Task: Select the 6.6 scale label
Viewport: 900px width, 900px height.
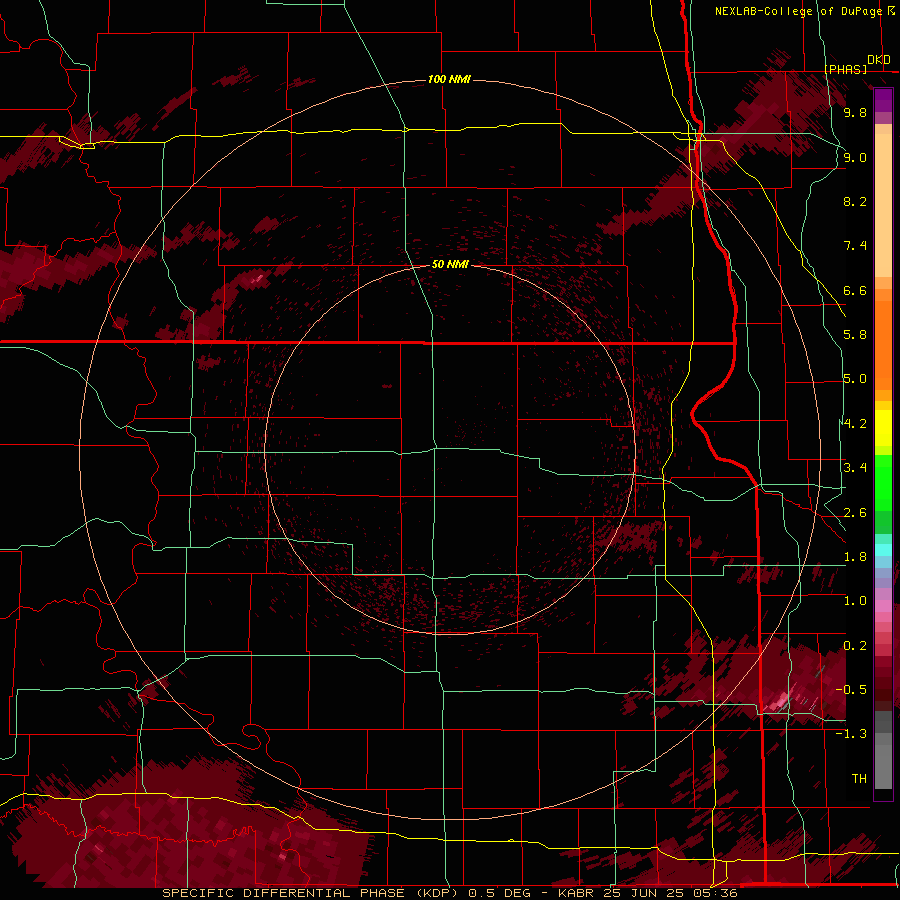Action: pos(855,290)
